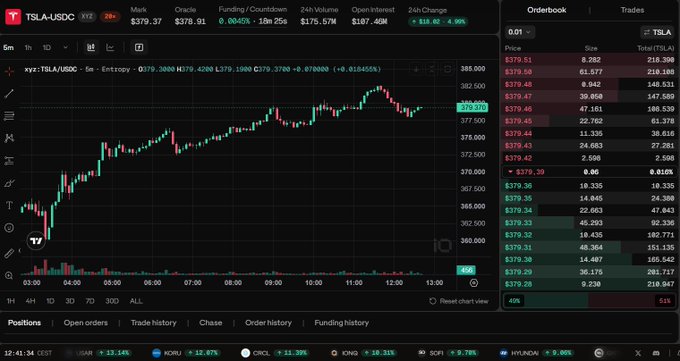The height and width of the screenshot is (361, 680).
Task: Set chart range to 4H
Action: 30,301
